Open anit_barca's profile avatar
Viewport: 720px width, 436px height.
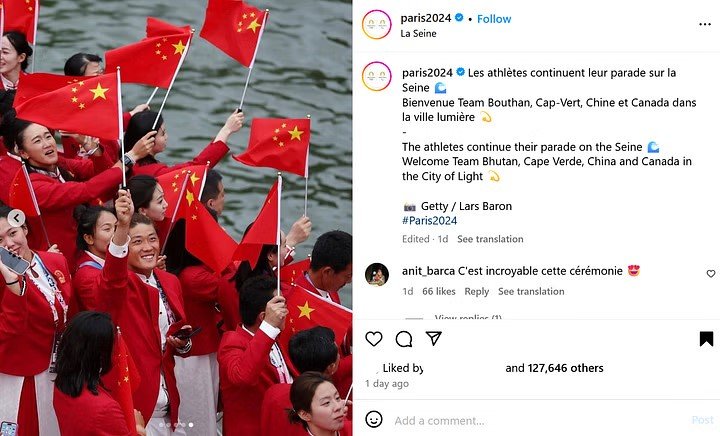[377, 274]
